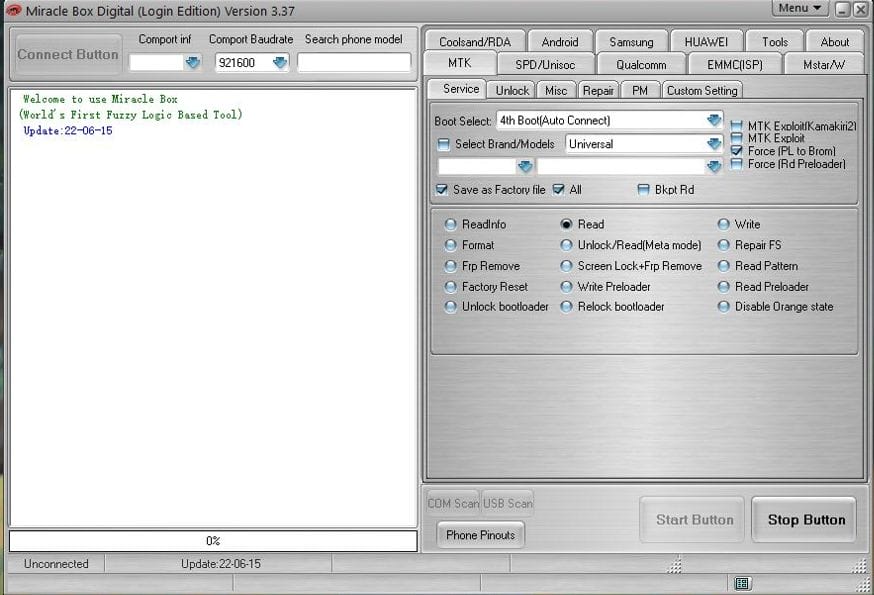Select Disable Orange state option
Image resolution: width=874 pixels, height=595 pixels.
pyautogui.click(x=722, y=307)
